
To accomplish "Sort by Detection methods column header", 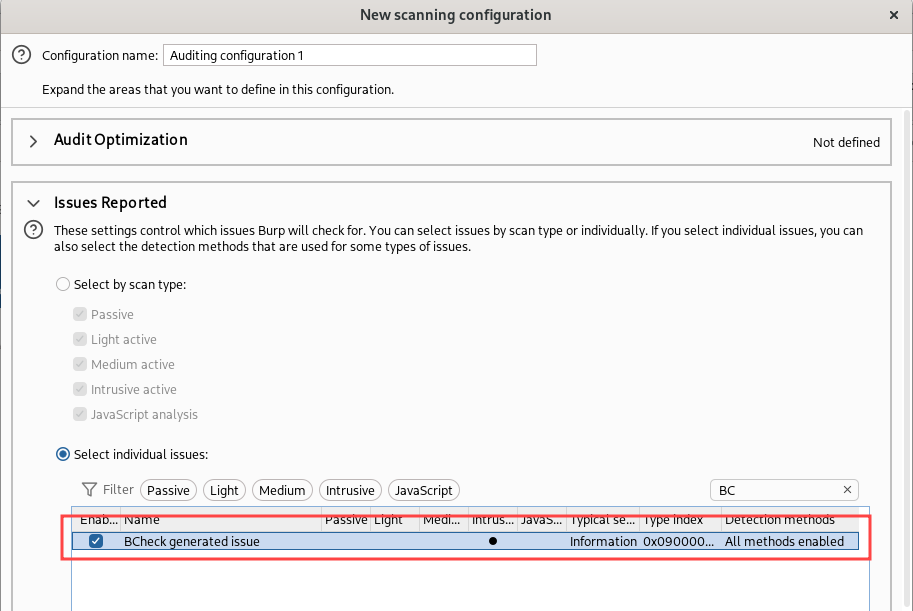I will click(788, 520).
